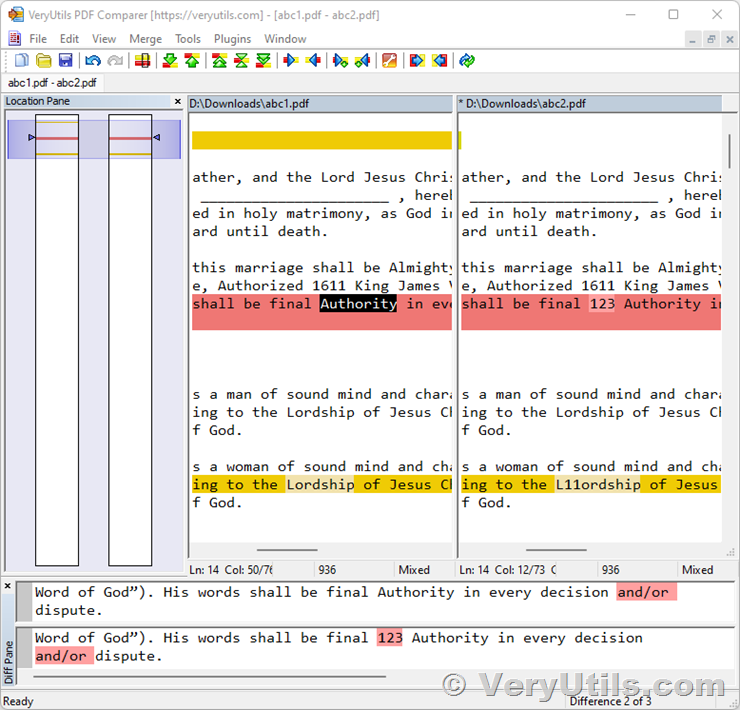
Task: Open files with the yellow folder icon
Action: point(43,60)
